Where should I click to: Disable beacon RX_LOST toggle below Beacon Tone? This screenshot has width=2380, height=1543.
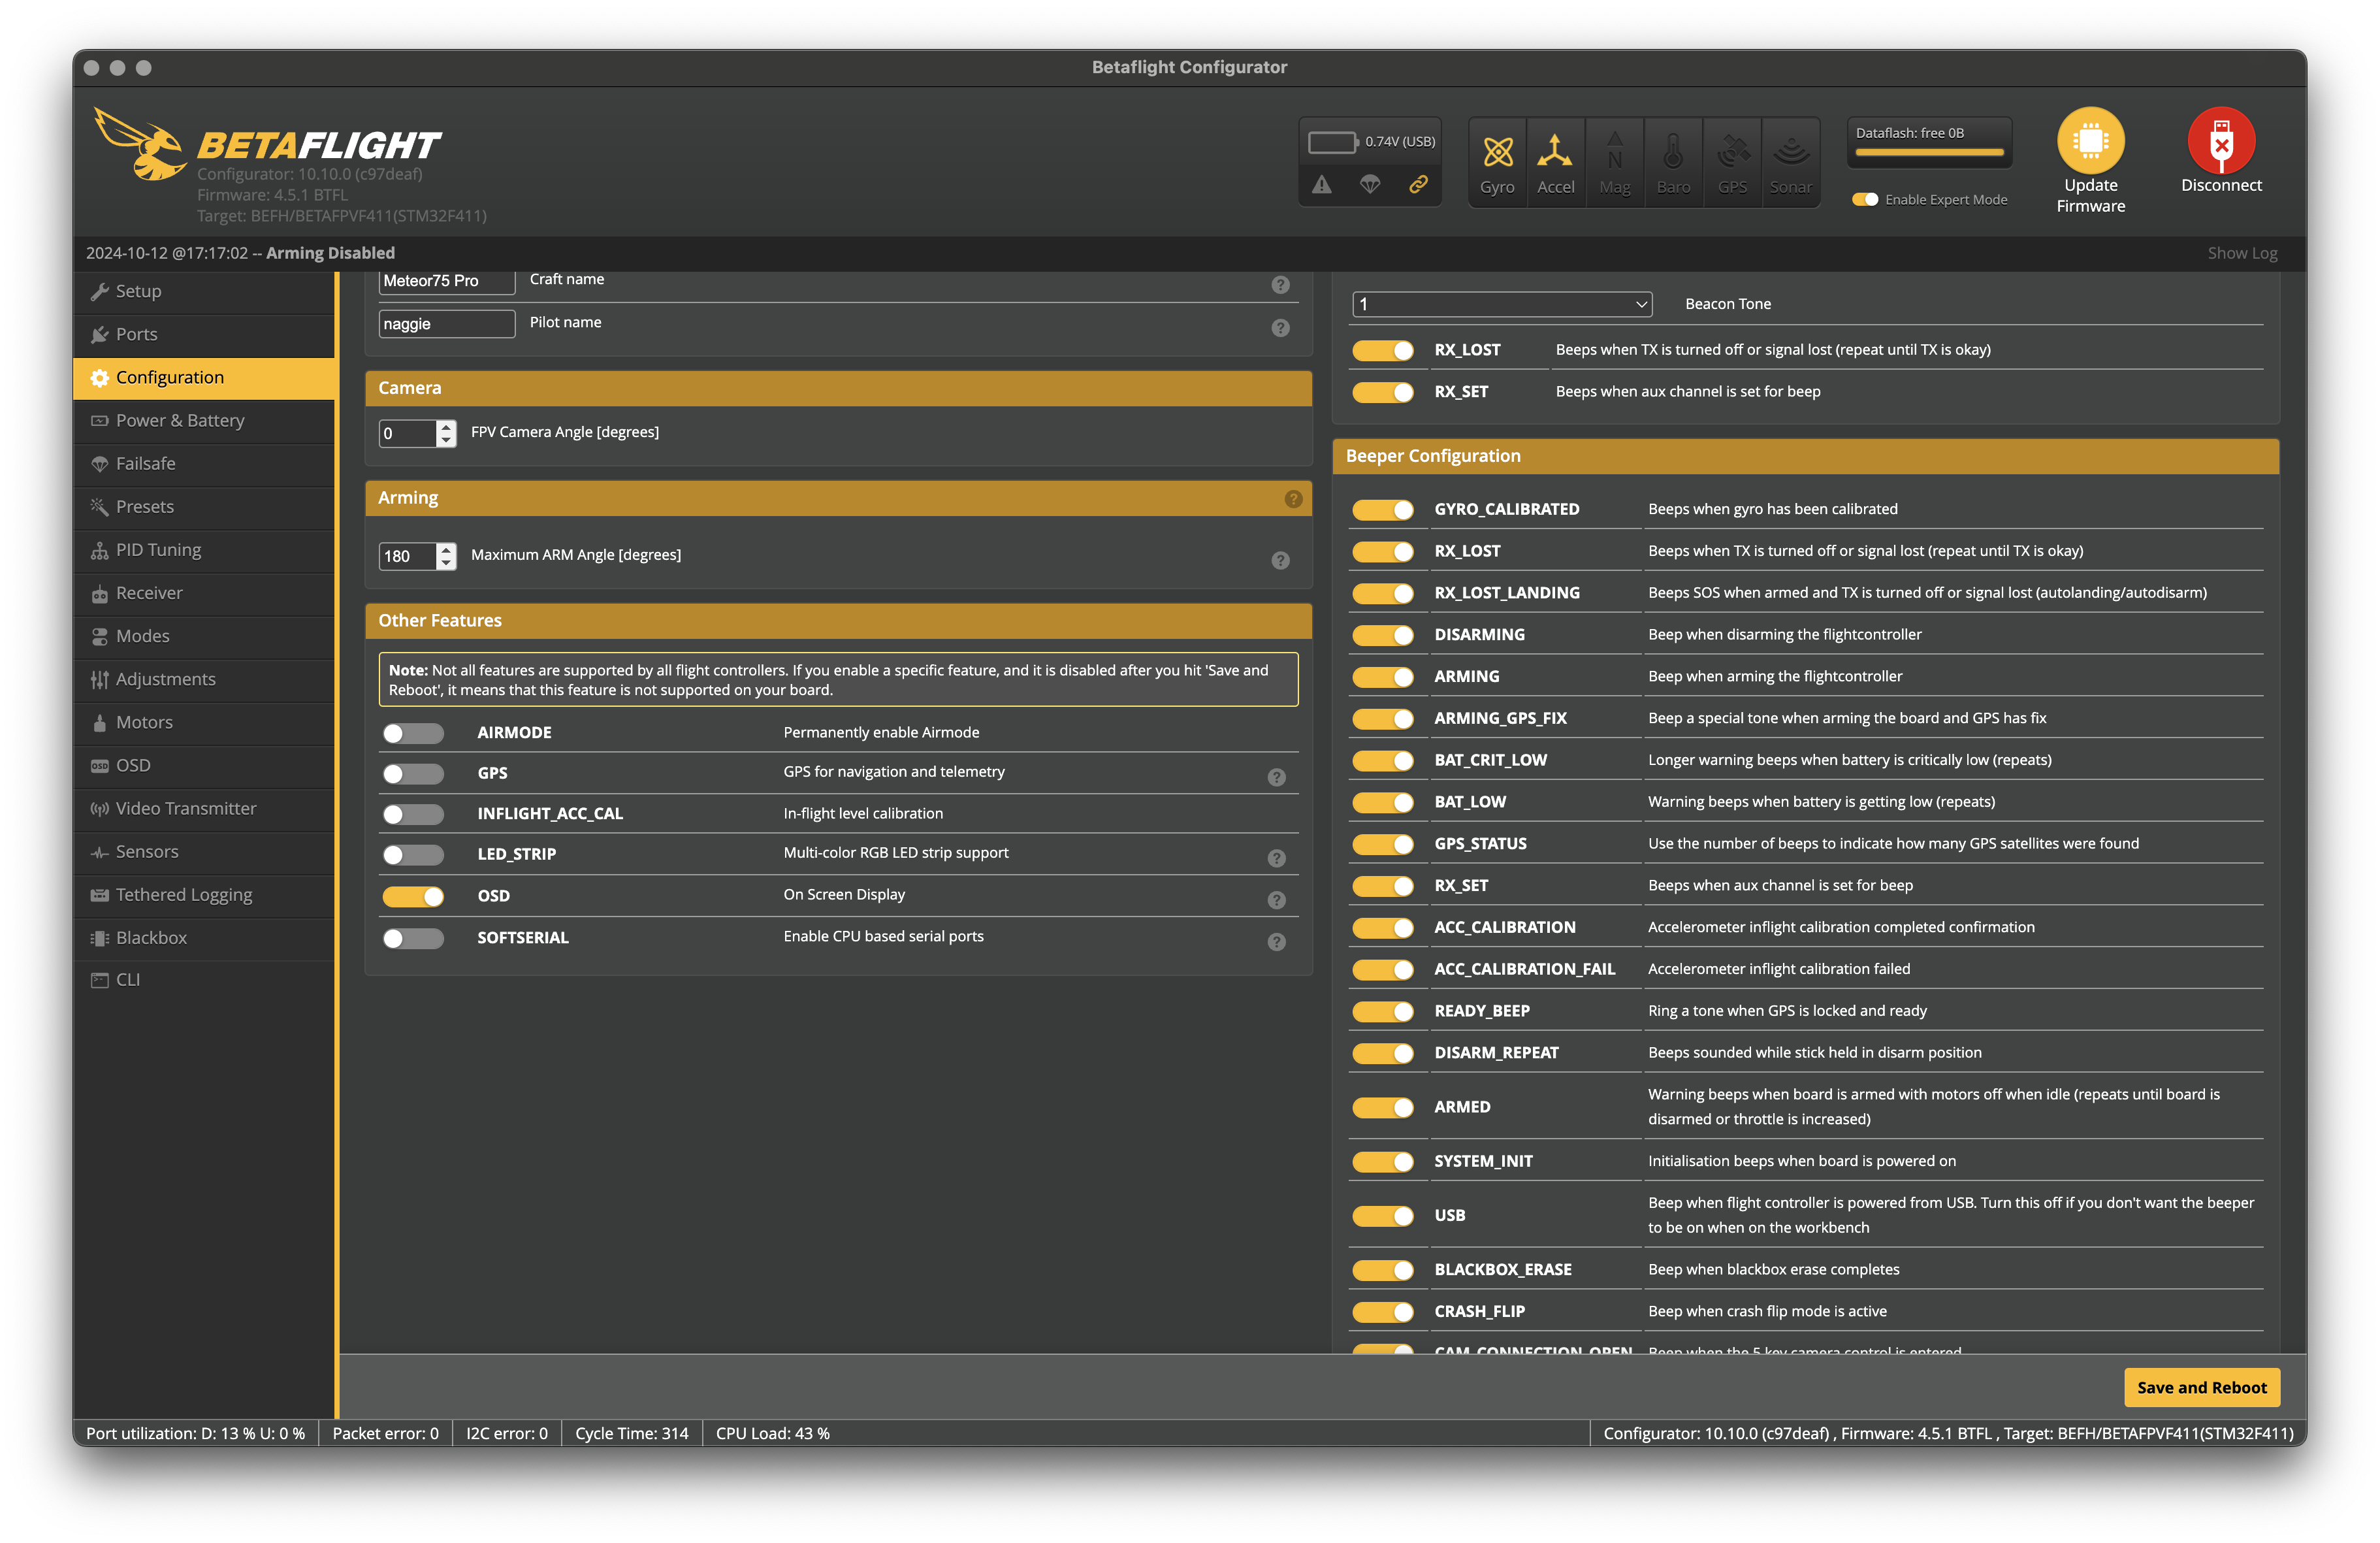pyautogui.click(x=1383, y=350)
